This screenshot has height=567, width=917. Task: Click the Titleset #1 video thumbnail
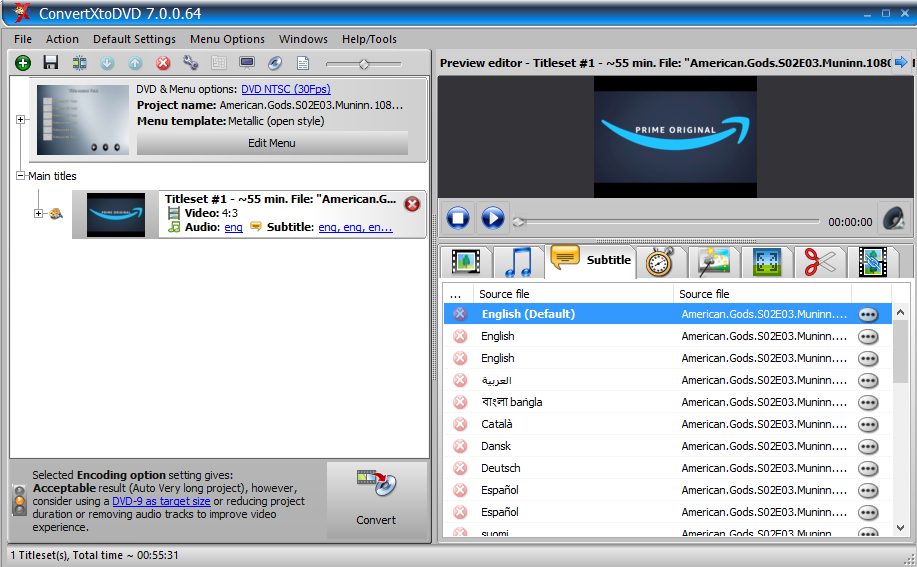coord(116,215)
